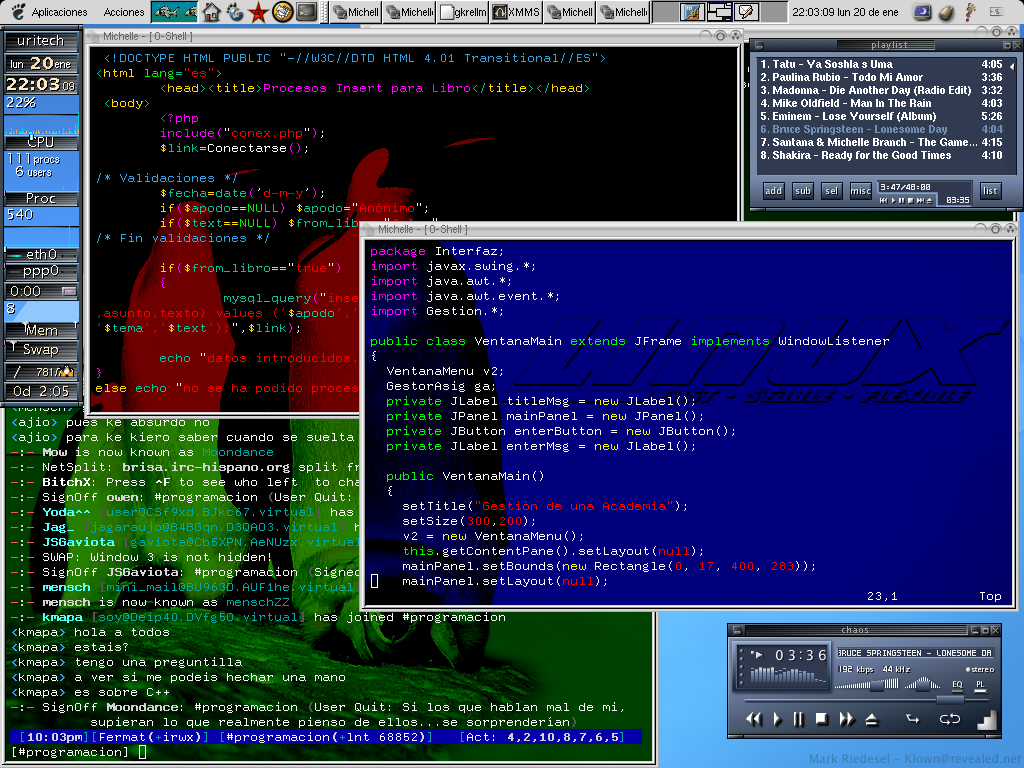Click the playlist 'misc' button
Screen dimensions: 1024x768
point(860,191)
